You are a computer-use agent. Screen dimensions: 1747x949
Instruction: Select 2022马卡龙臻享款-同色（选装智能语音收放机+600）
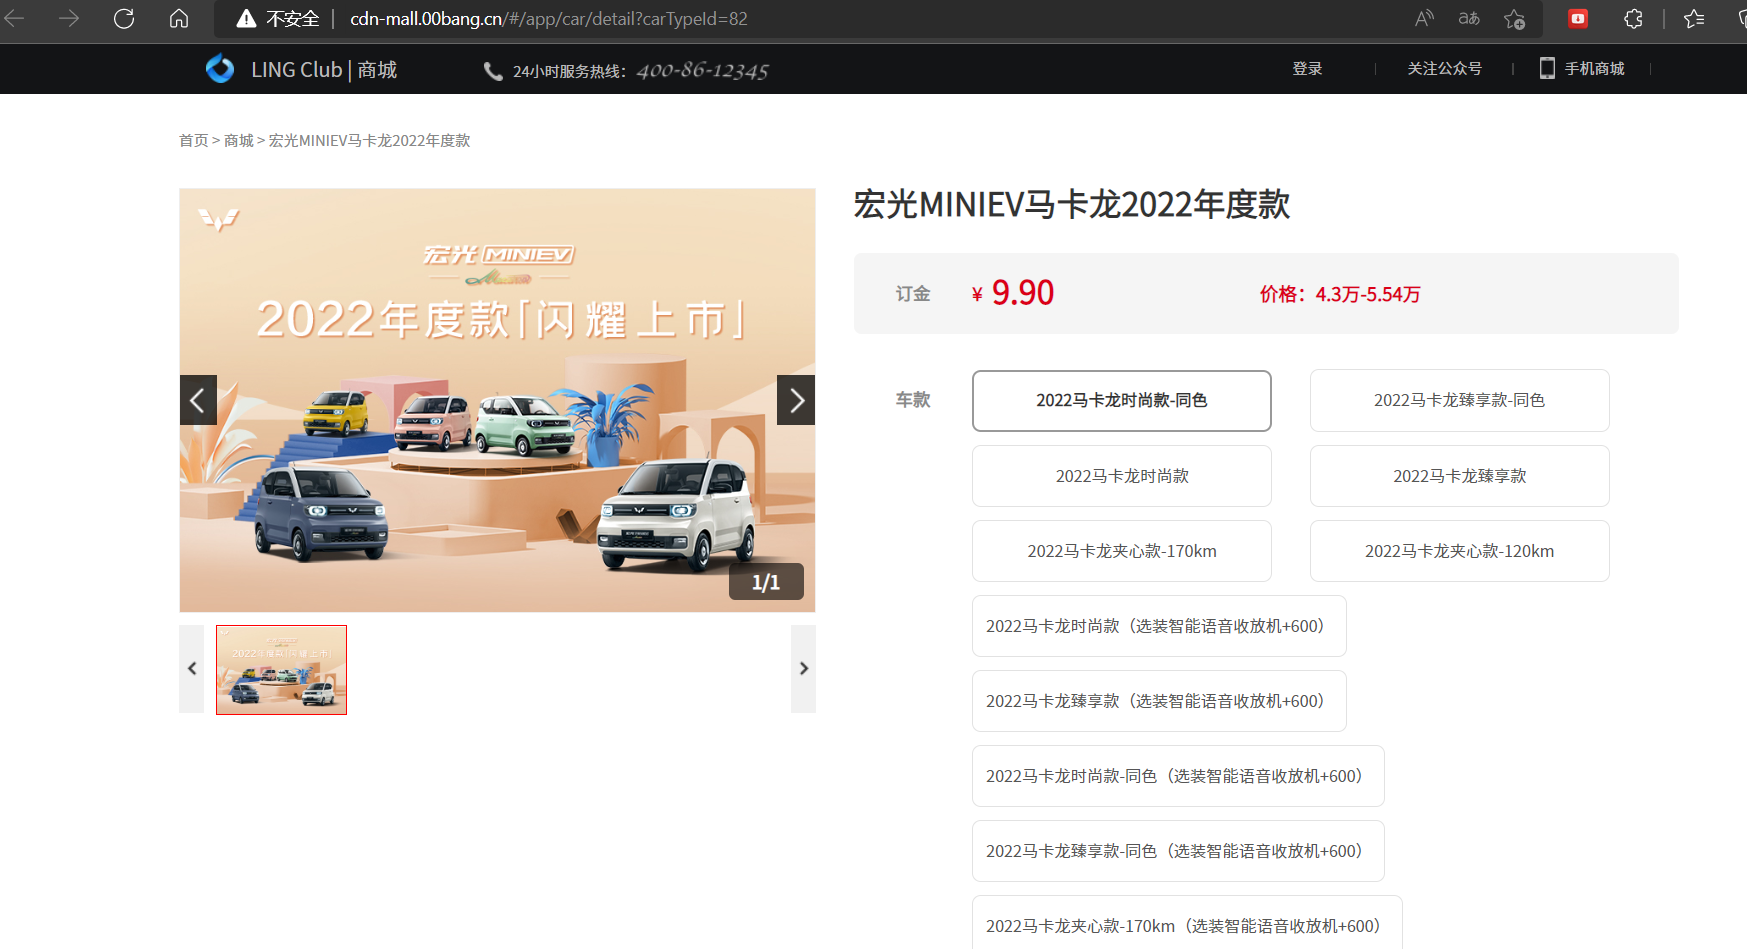point(1178,851)
